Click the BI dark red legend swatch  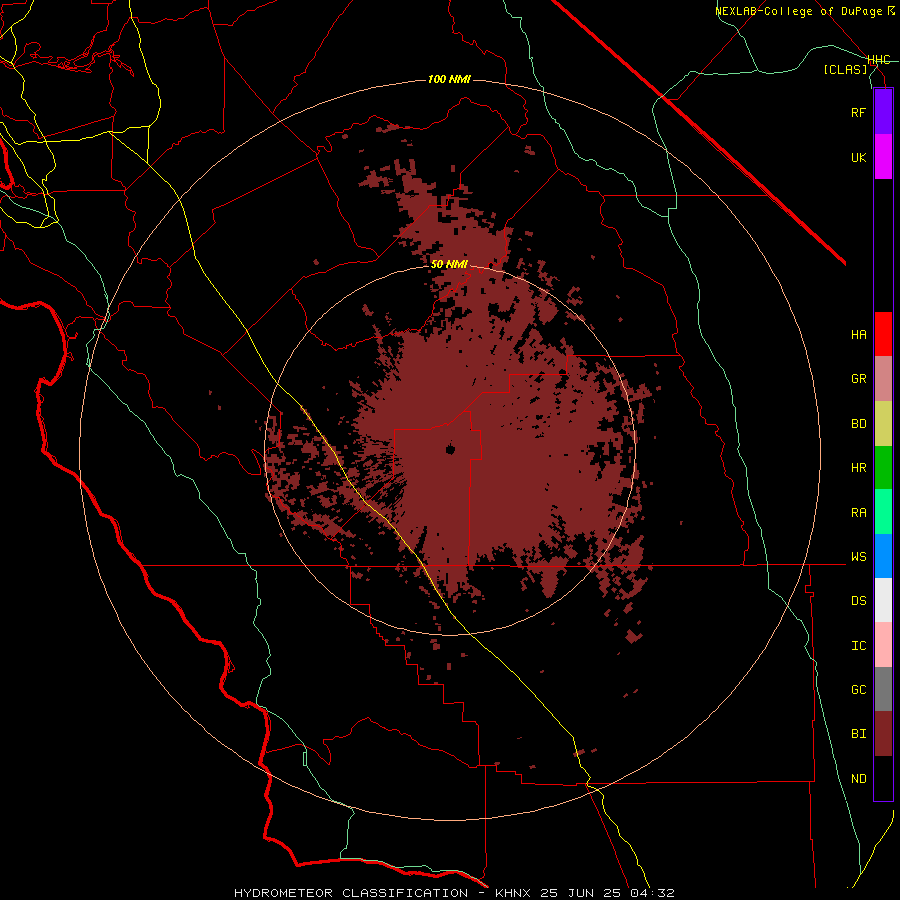coord(883,734)
